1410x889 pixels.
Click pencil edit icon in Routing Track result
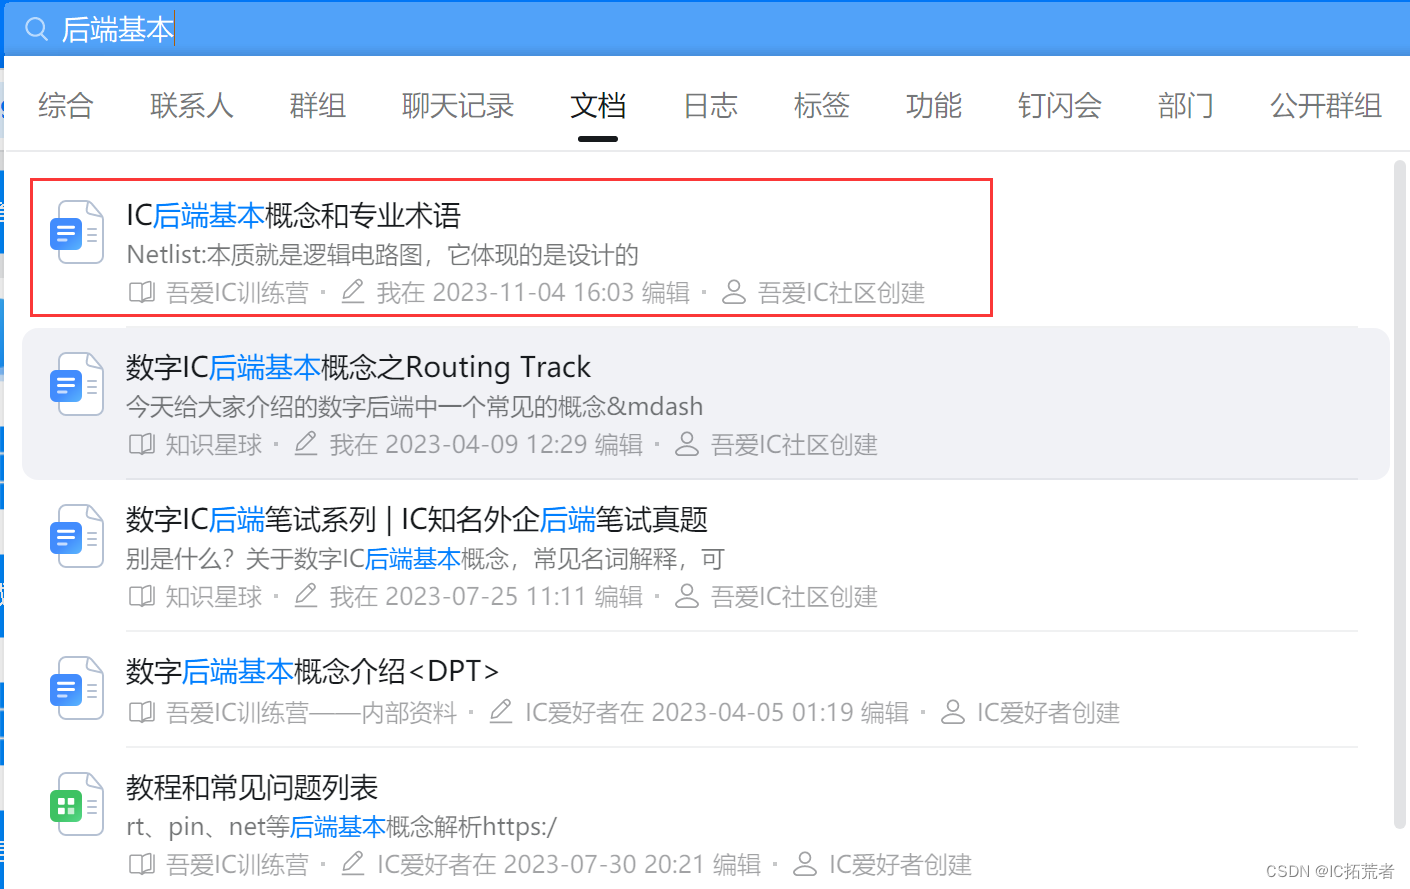point(306,444)
